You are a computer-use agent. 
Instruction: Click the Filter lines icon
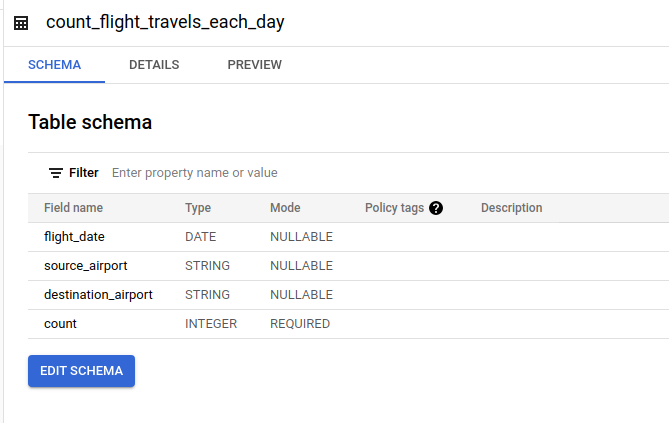coord(56,173)
